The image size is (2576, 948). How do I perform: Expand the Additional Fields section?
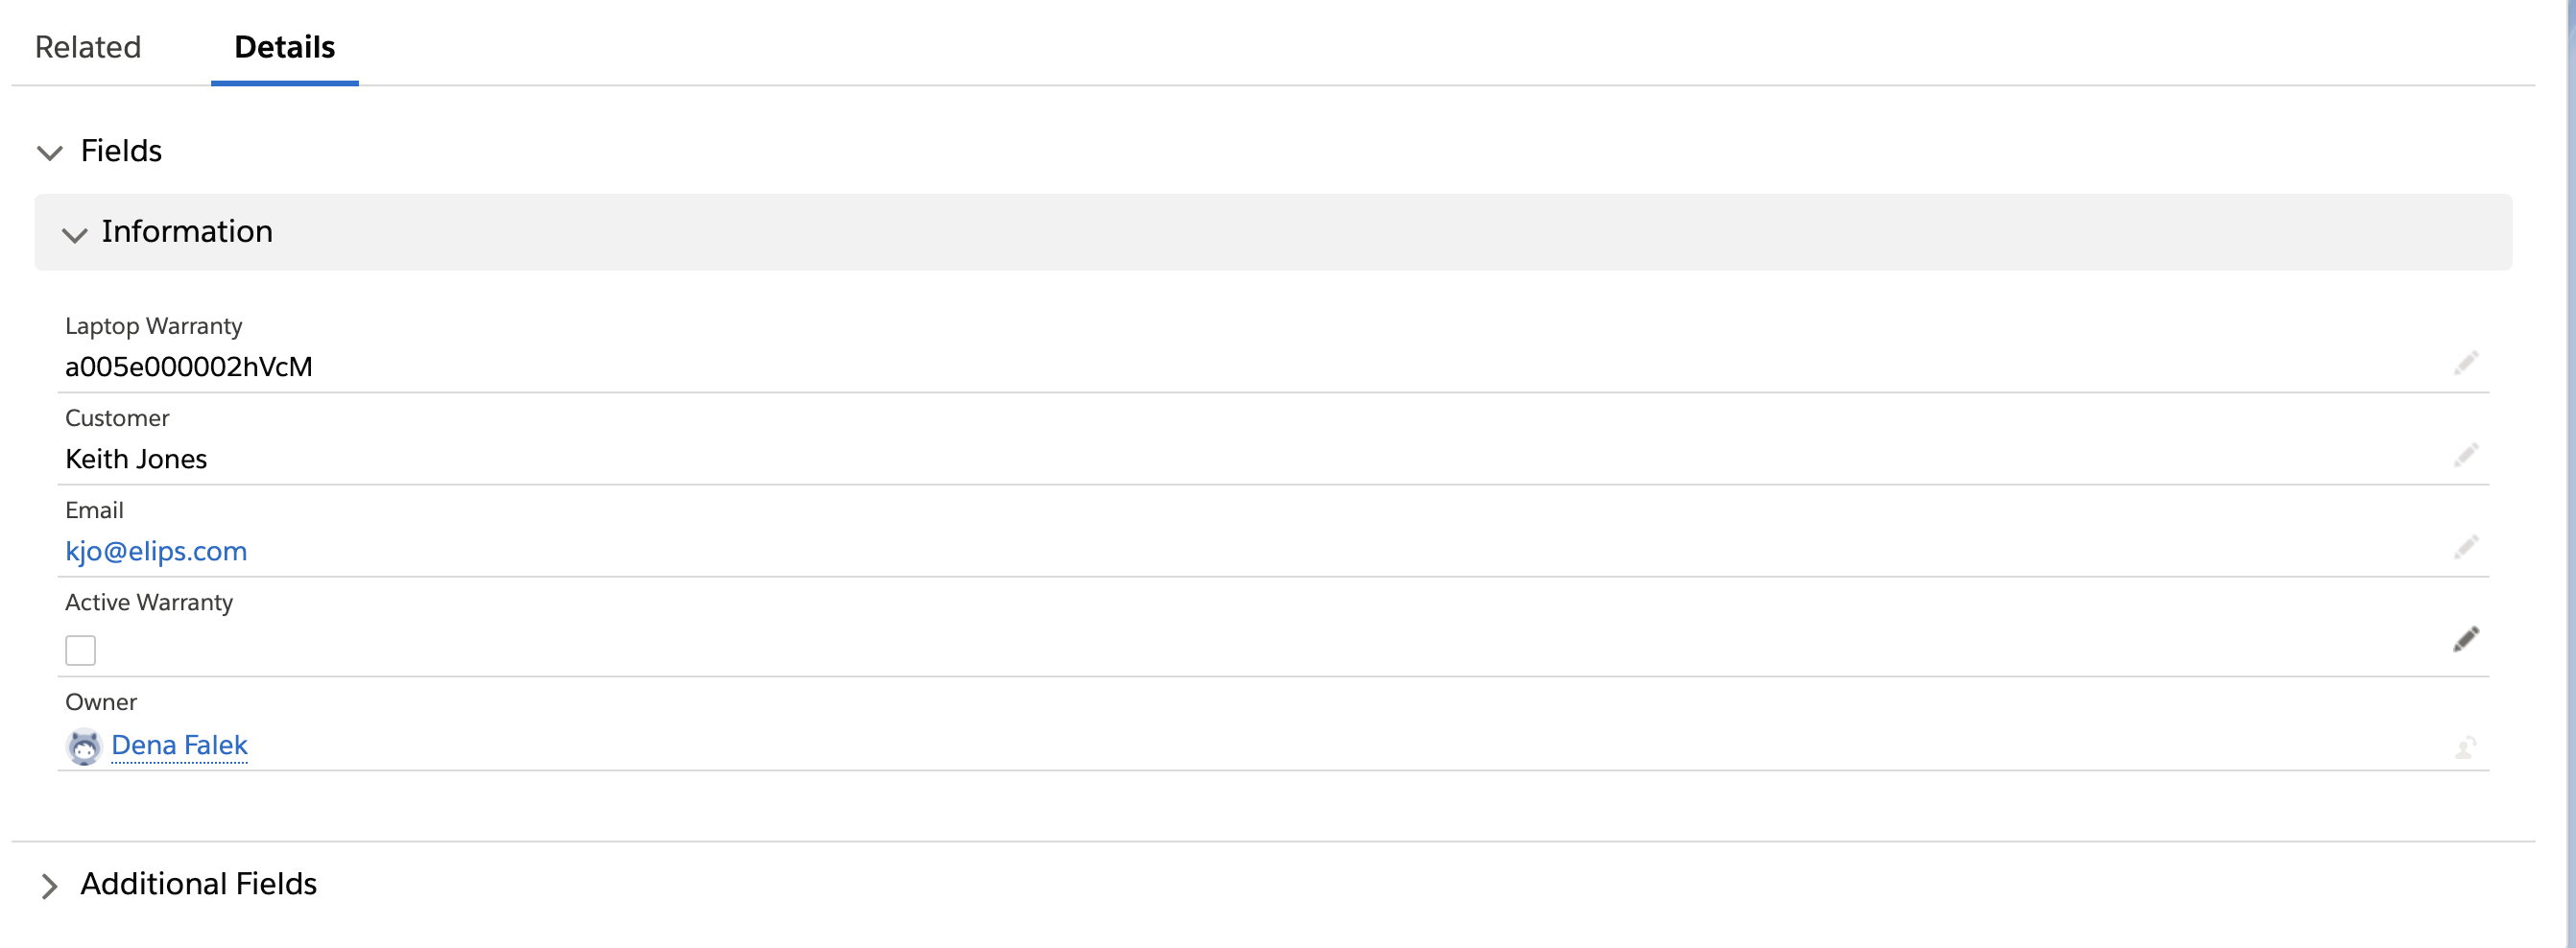click(49, 885)
